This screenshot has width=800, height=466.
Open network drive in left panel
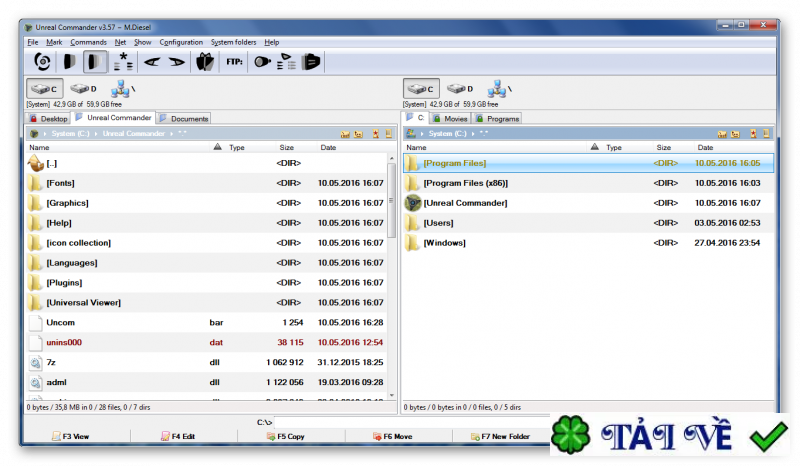coord(122,89)
